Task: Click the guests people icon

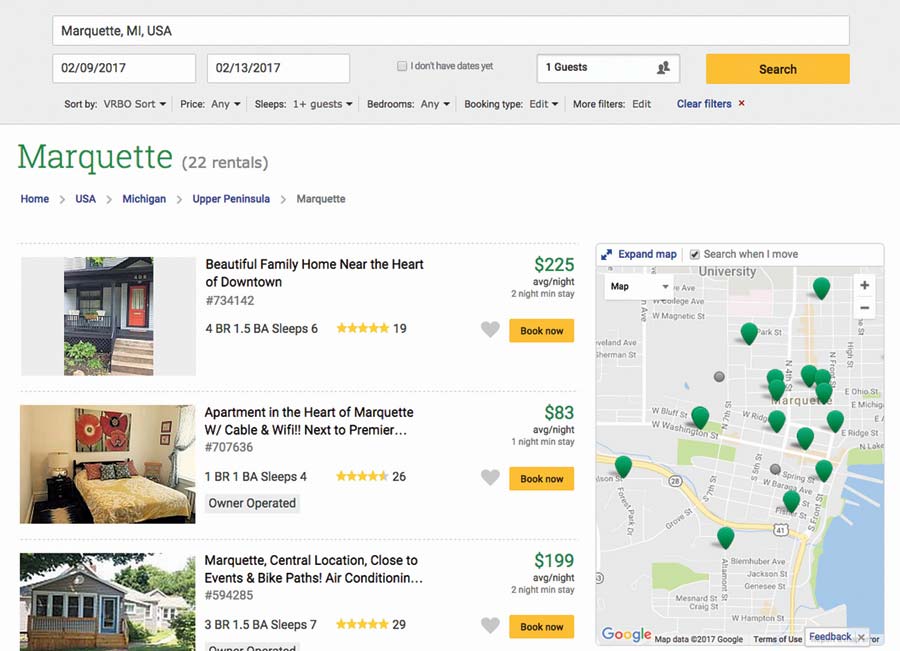Action: pyautogui.click(x=662, y=68)
